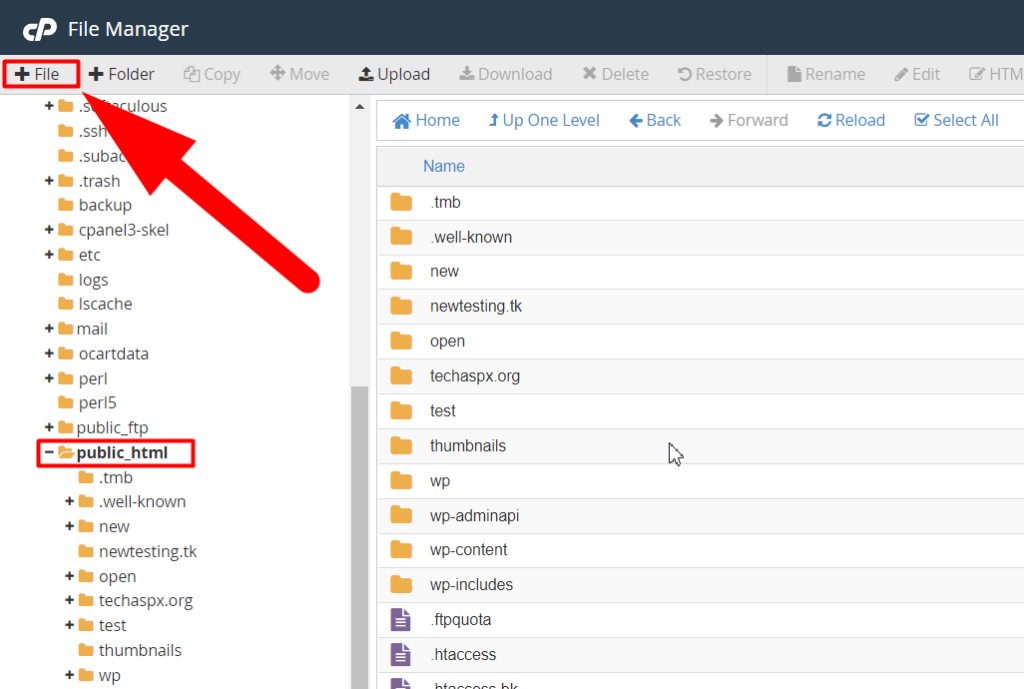Screen dimensions: 1024x689
Task: Select All files in the listing
Action: [x=956, y=120]
